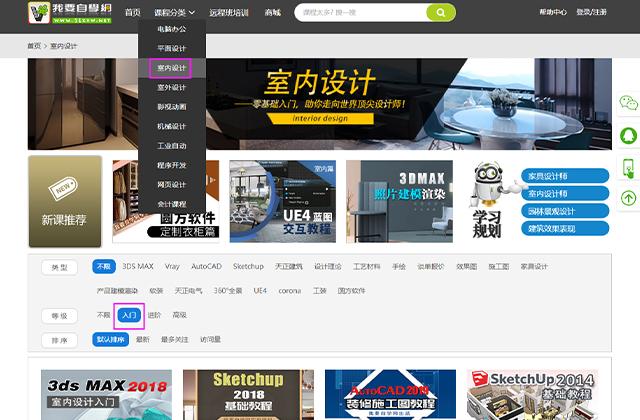The image size is (640, 420).
Task: Click 室内设计 in the breadcrumb trail
Action: [63, 46]
